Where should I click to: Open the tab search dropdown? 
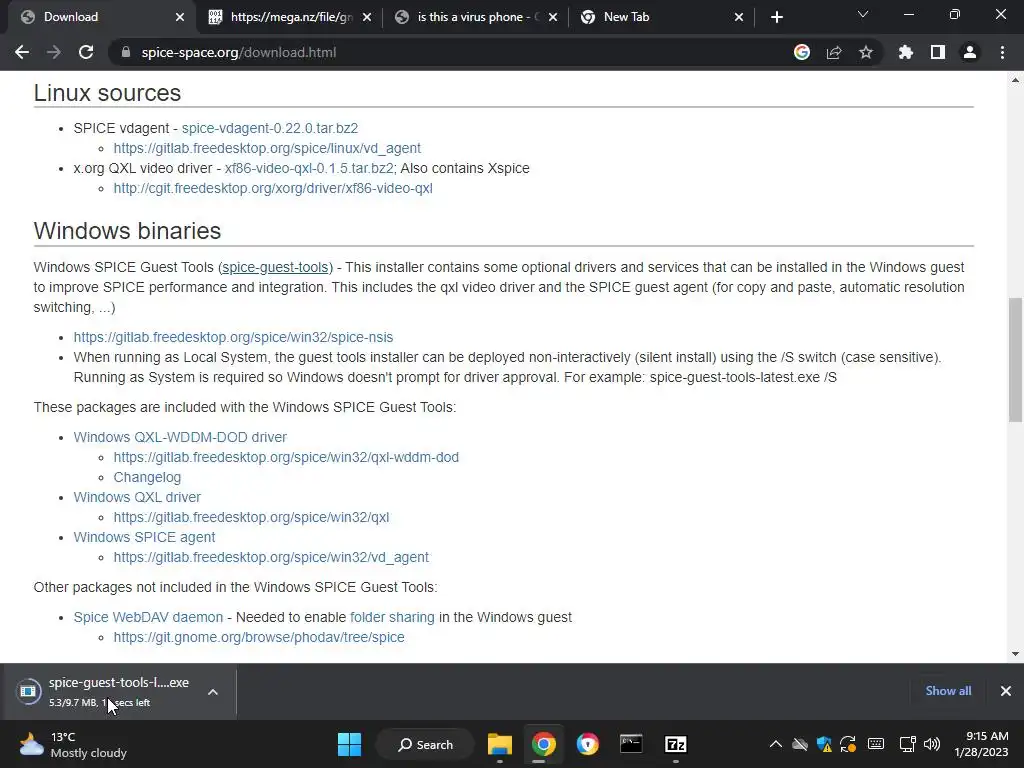click(x=863, y=14)
